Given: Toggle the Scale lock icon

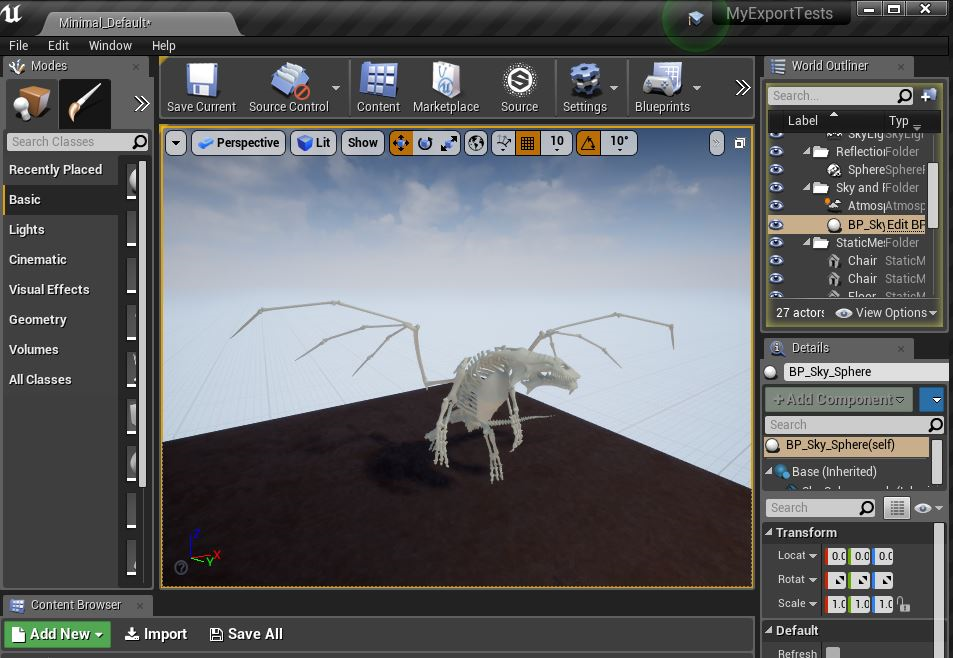Looking at the screenshot, I should [904, 605].
